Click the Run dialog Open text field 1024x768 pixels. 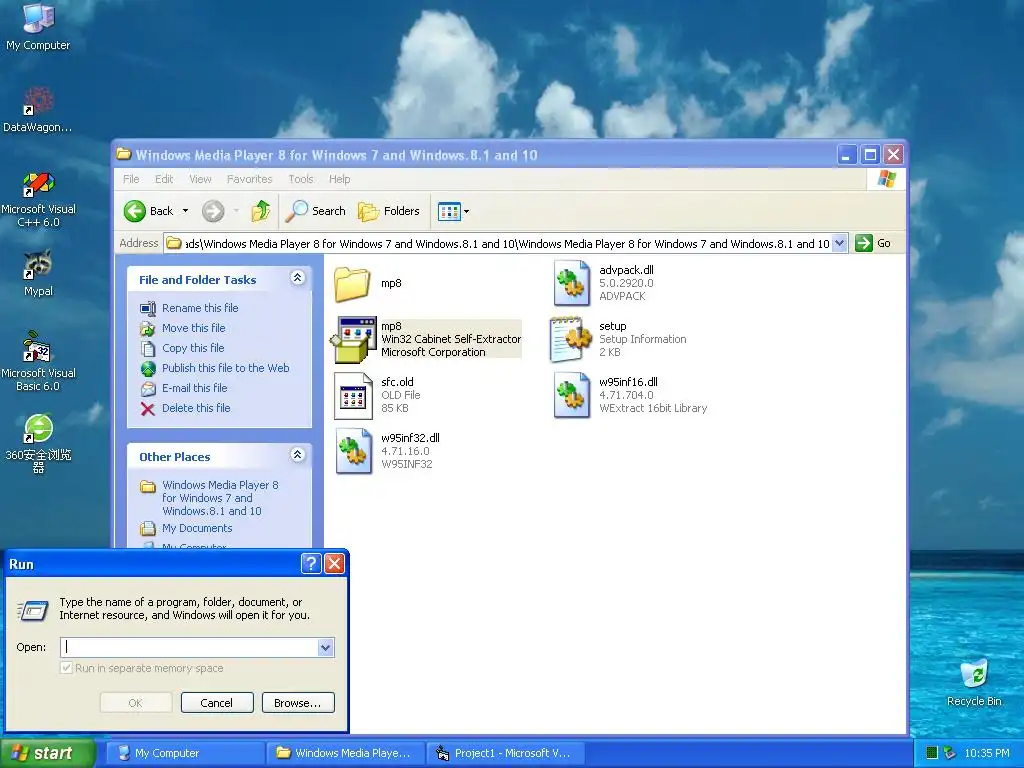[189, 647]
